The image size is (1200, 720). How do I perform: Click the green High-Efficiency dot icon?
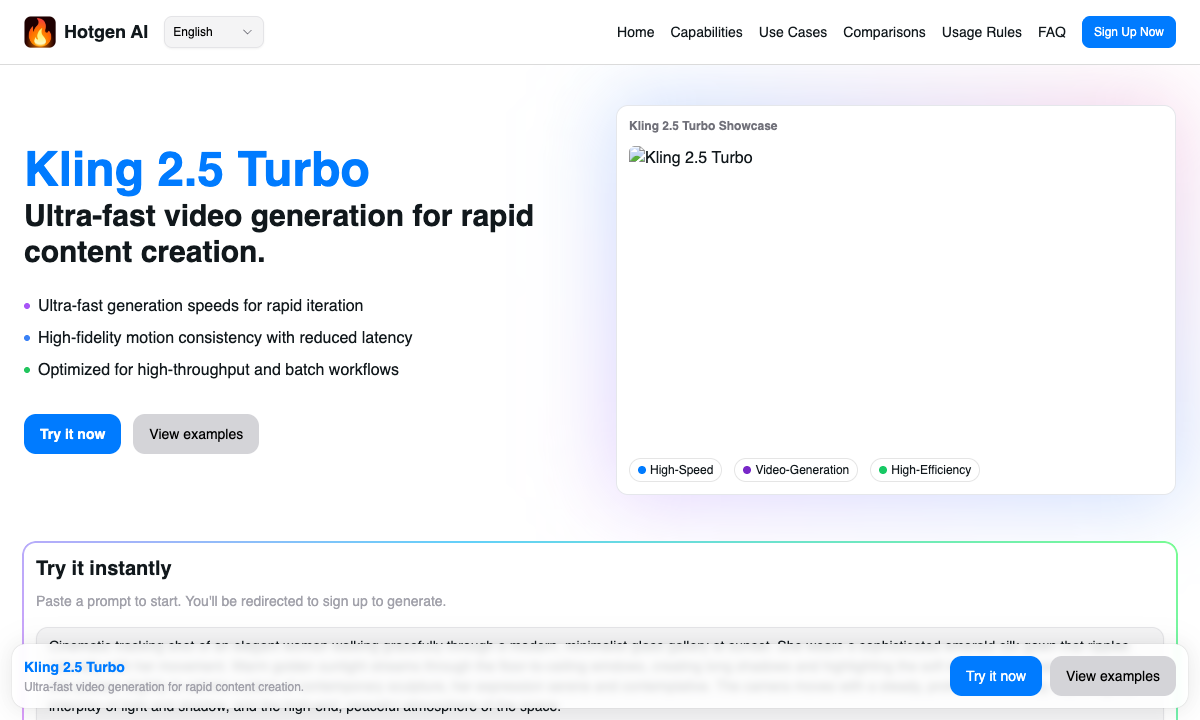pos(883,470)
